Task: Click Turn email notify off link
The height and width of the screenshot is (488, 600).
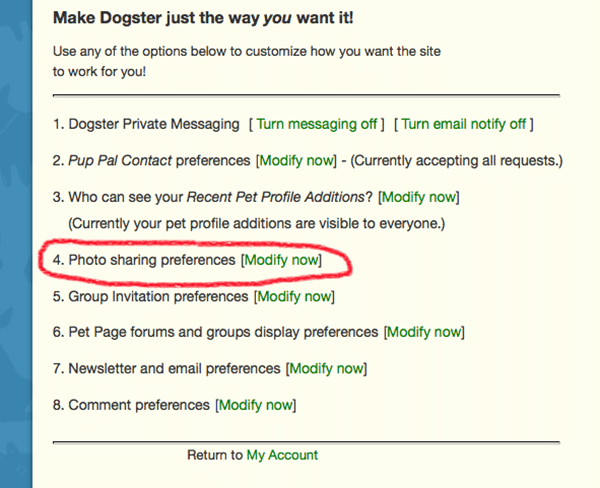Action: [x=463, y=124]
